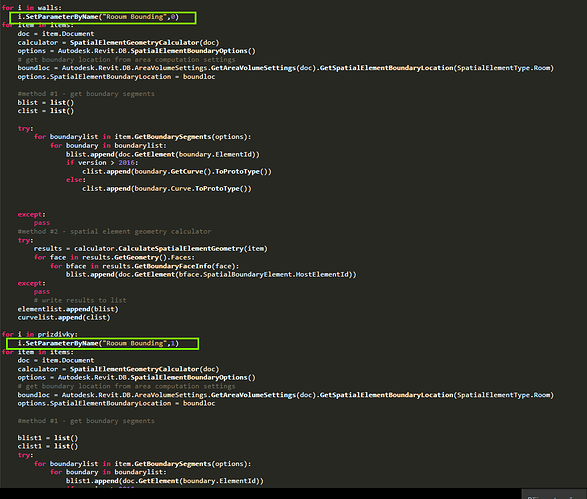Screen dimensions: 587x499
Task: Place cursor on 'clist1 = list()' line
Action: 48,446
